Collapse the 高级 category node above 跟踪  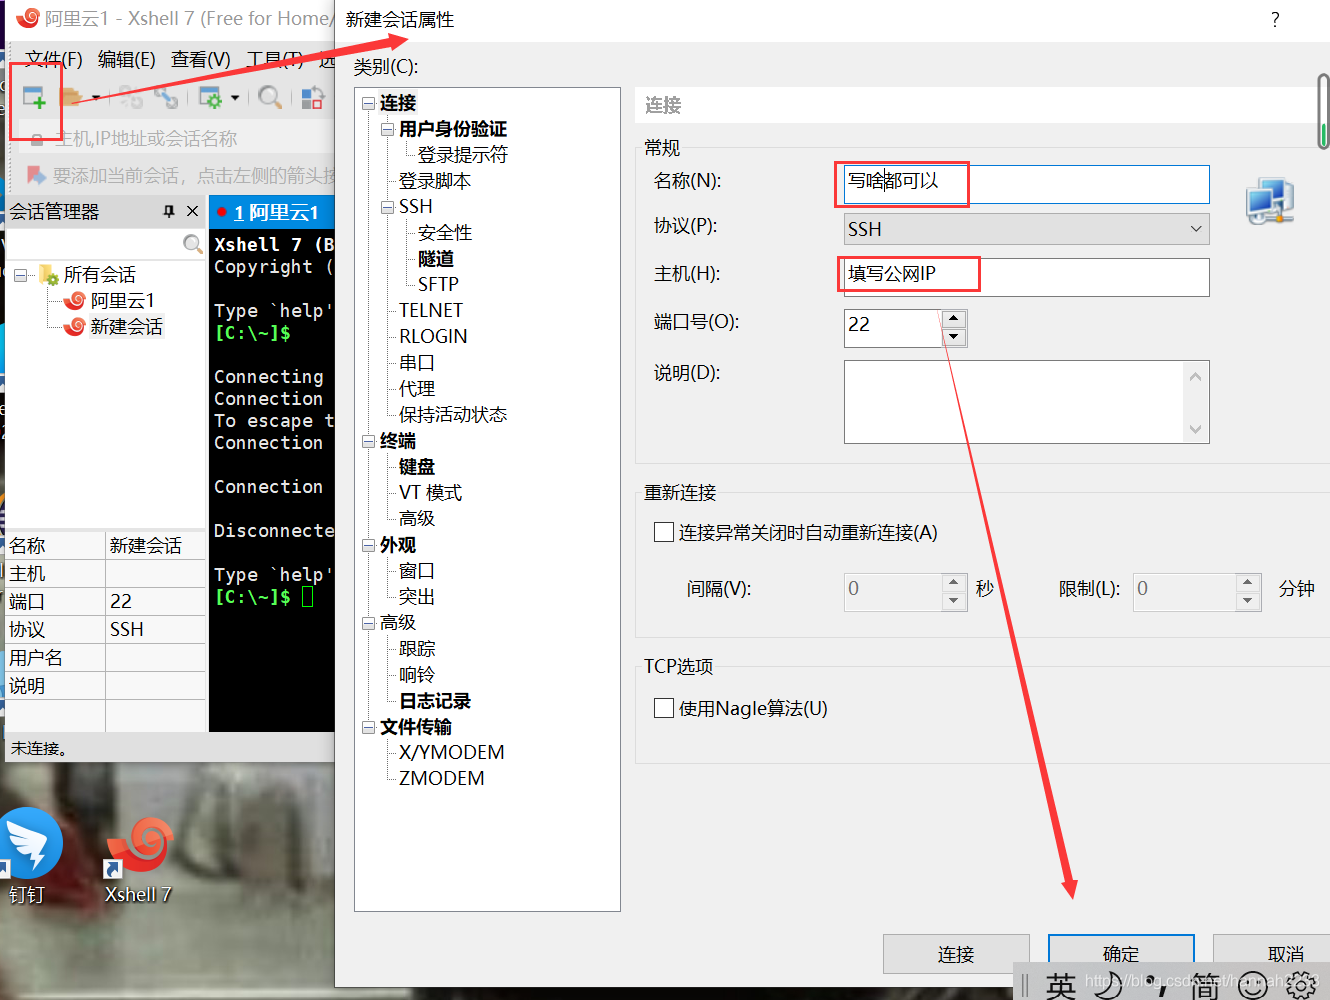(368, 623)
